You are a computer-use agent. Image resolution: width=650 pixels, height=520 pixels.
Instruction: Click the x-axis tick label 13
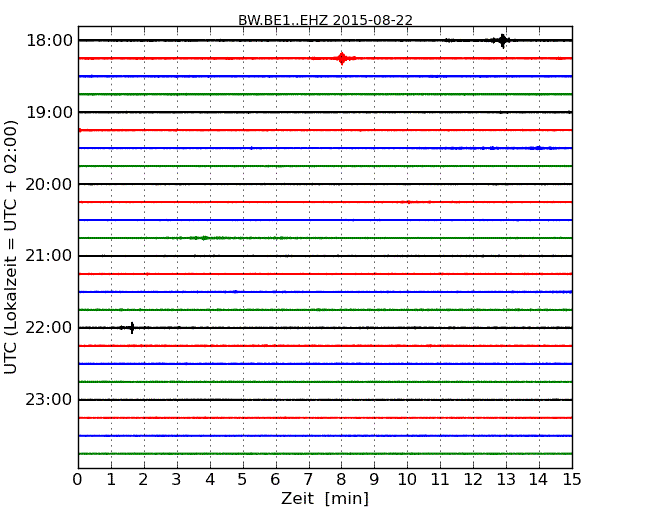(506, 480)
